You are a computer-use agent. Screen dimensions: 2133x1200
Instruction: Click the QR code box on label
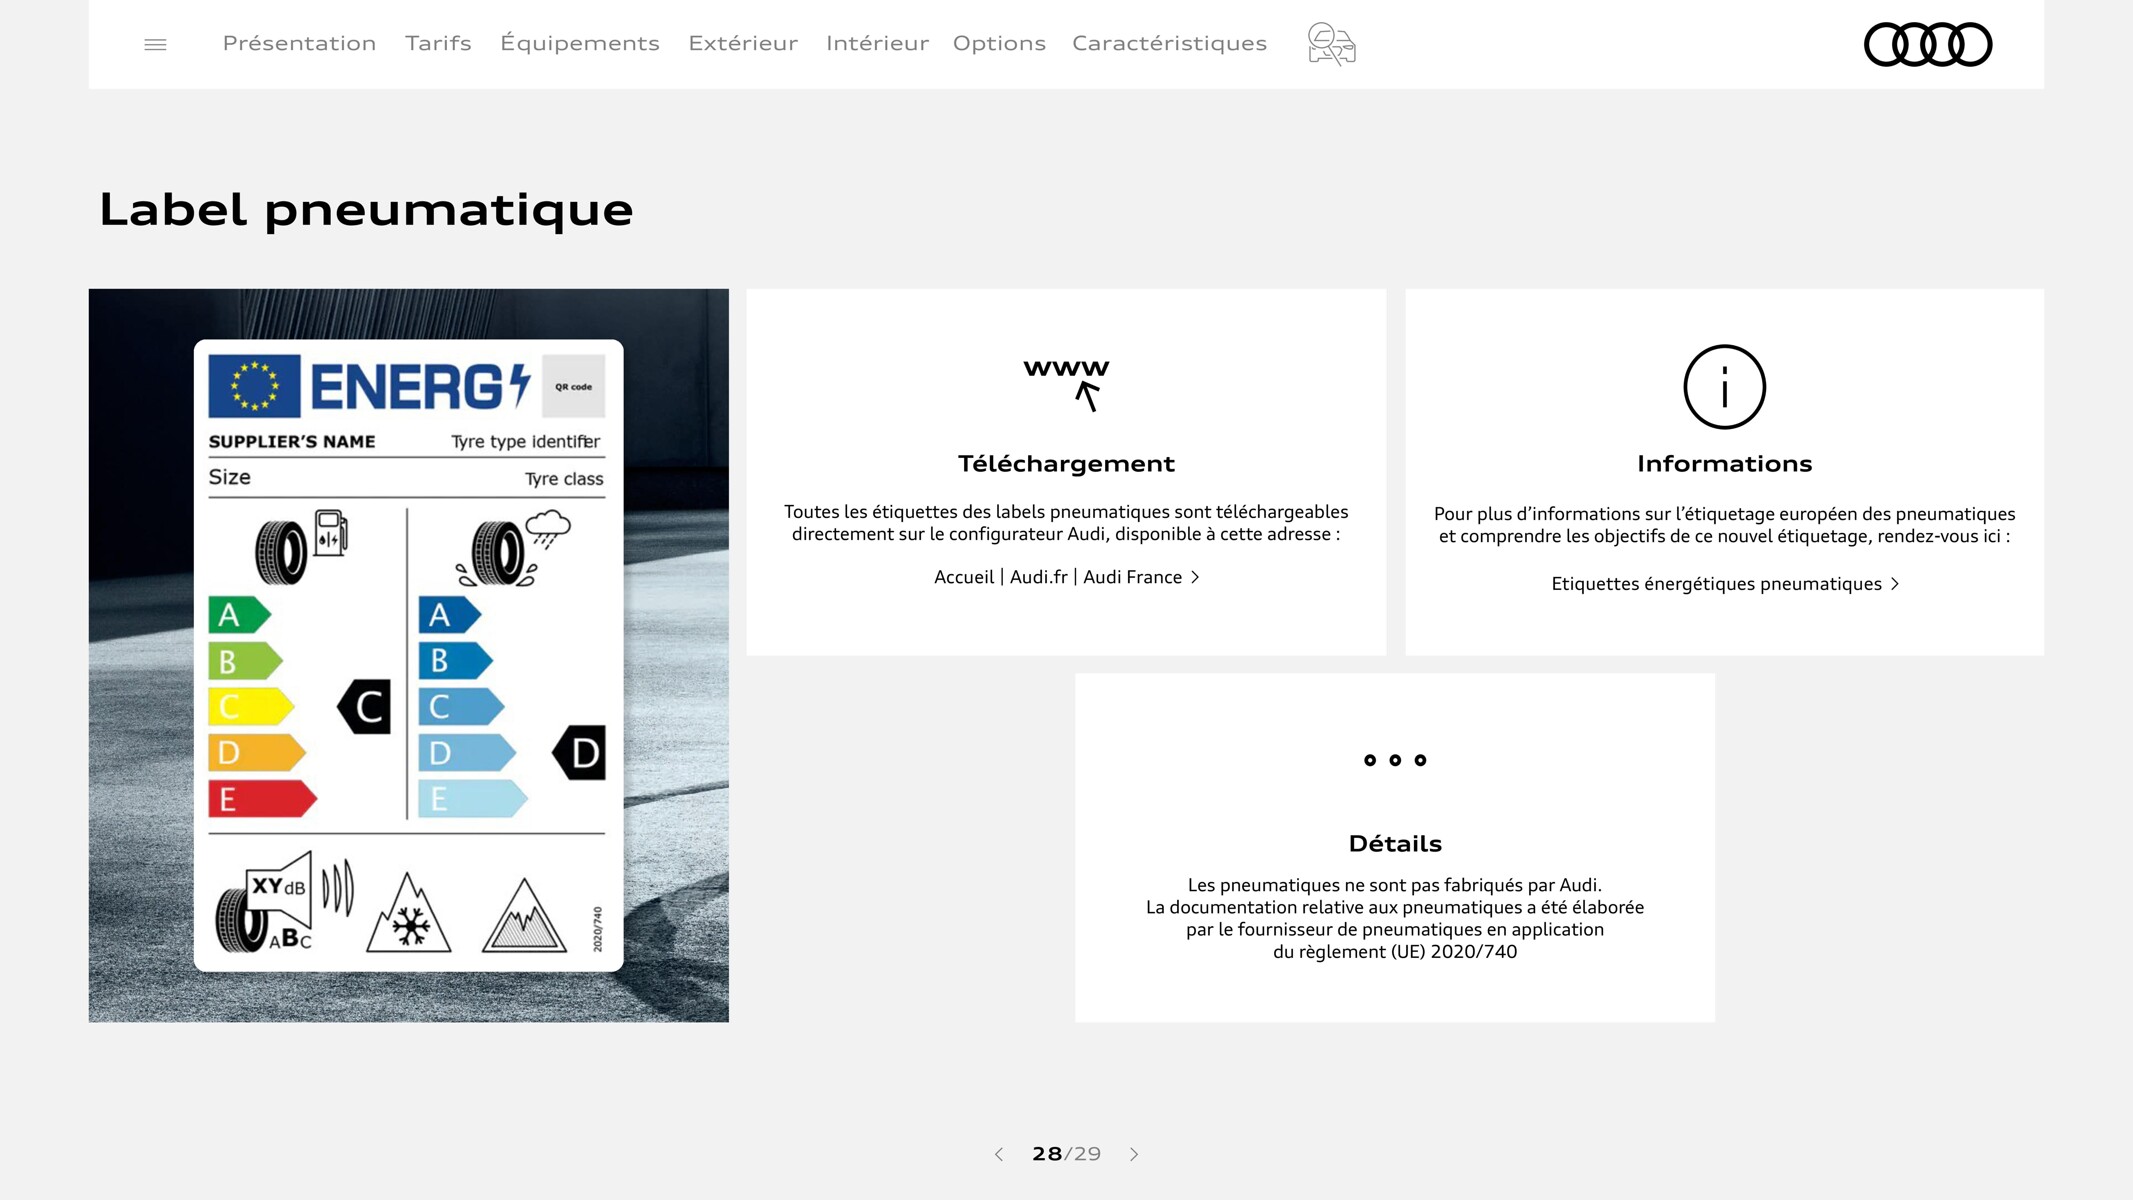coord(573,386)
